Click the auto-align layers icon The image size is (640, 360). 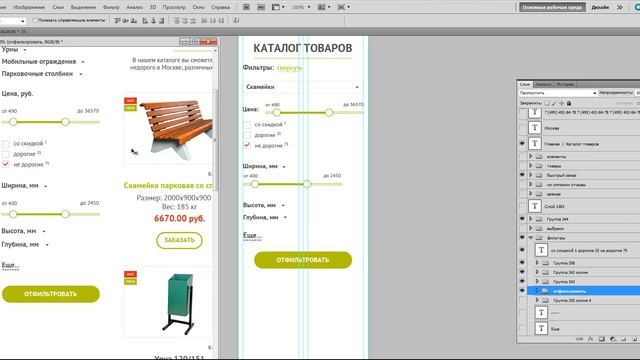(x=236, y=20)
